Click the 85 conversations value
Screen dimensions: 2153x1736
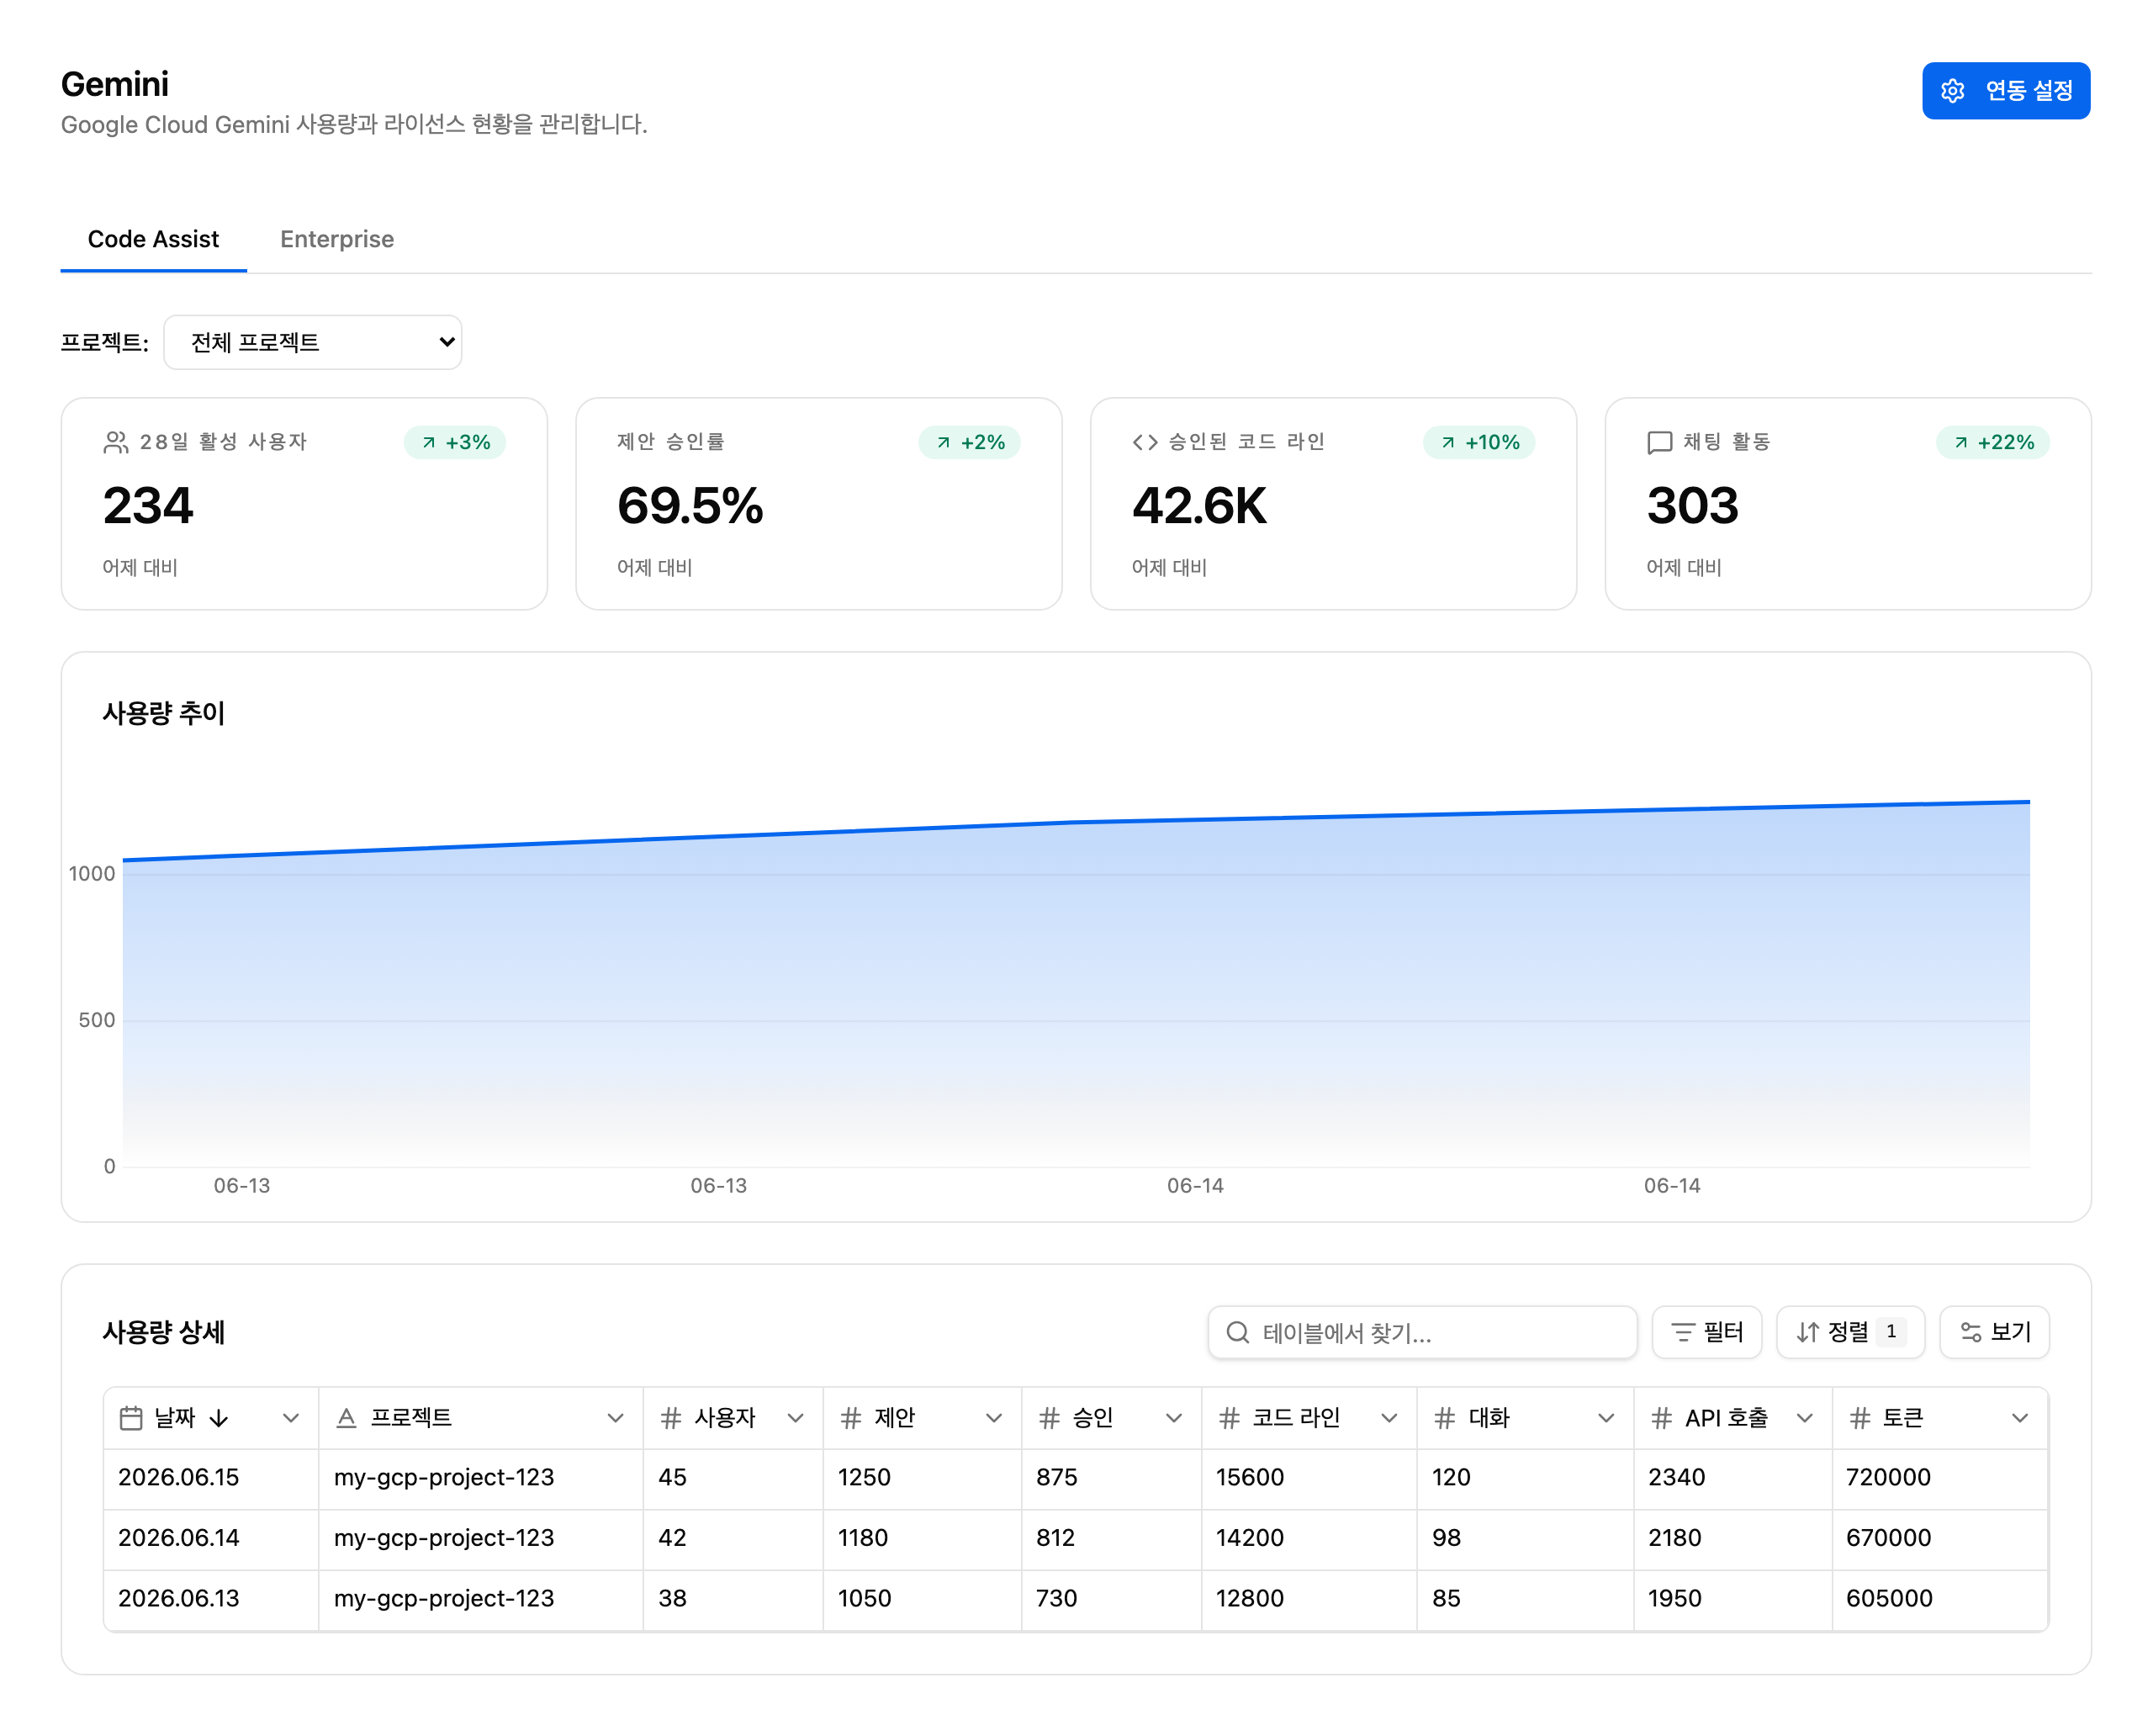[x=1446, y=1598]
